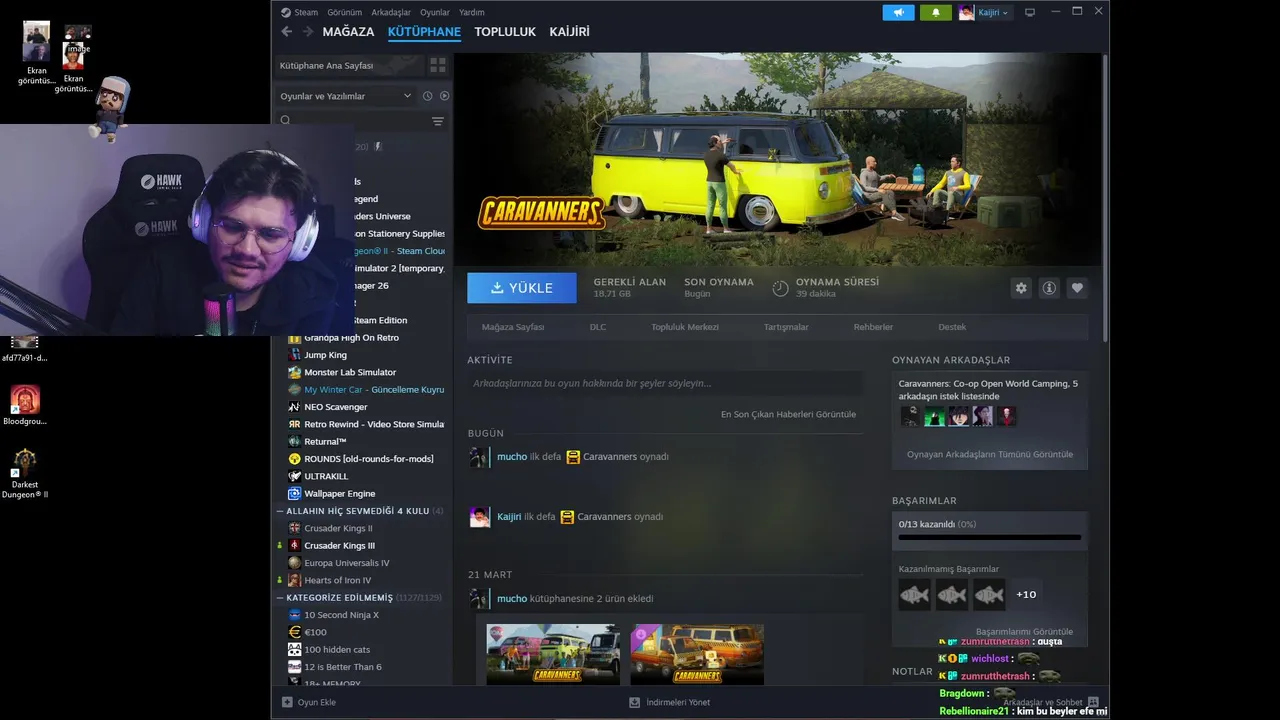Click Oynayan Arkadaşların Tümünü Görüntüle
Viewport: 1280px width, 720px height.
(990, 454)
